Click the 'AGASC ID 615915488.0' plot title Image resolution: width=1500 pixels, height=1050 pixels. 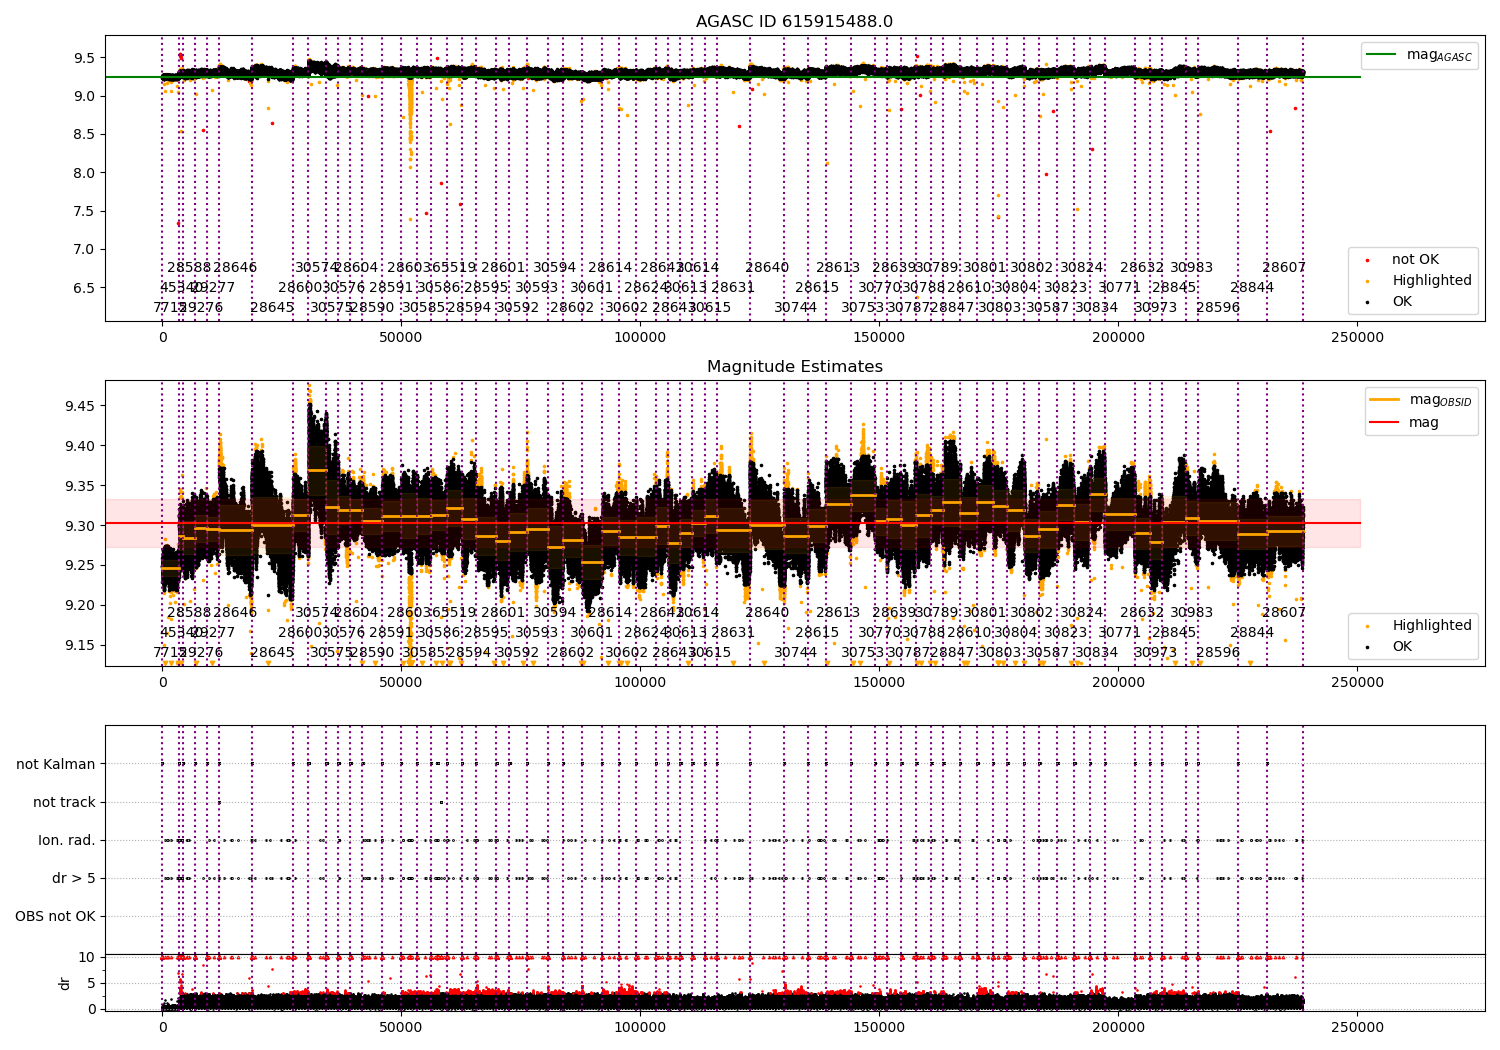[x=794, y=22]
